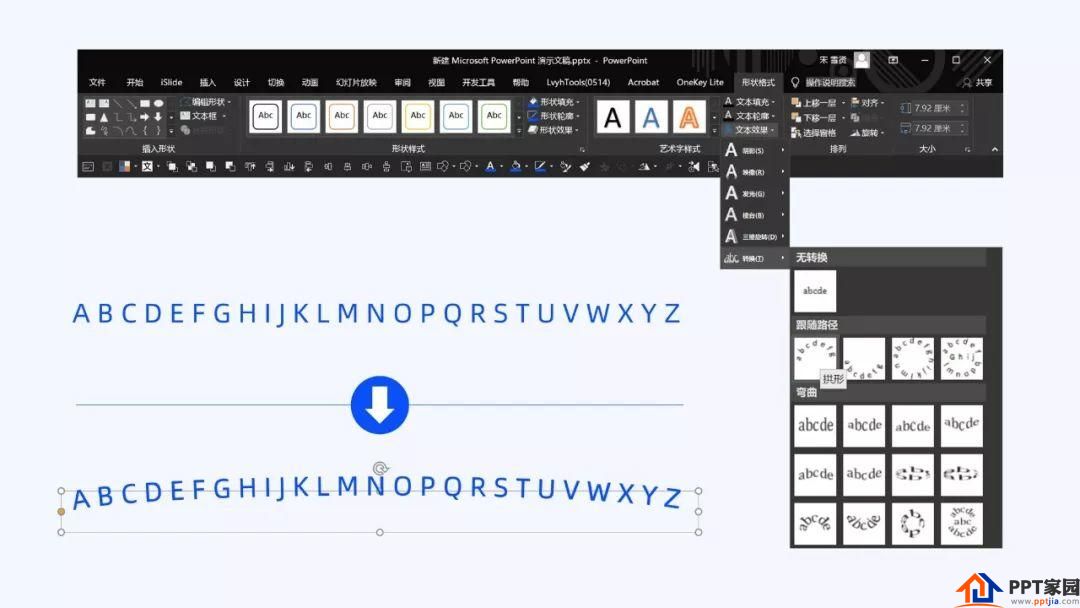Expand the WordArt styles gallery more arrow
This screenshot has height=608, width=1080.
[x=714, y=129]
